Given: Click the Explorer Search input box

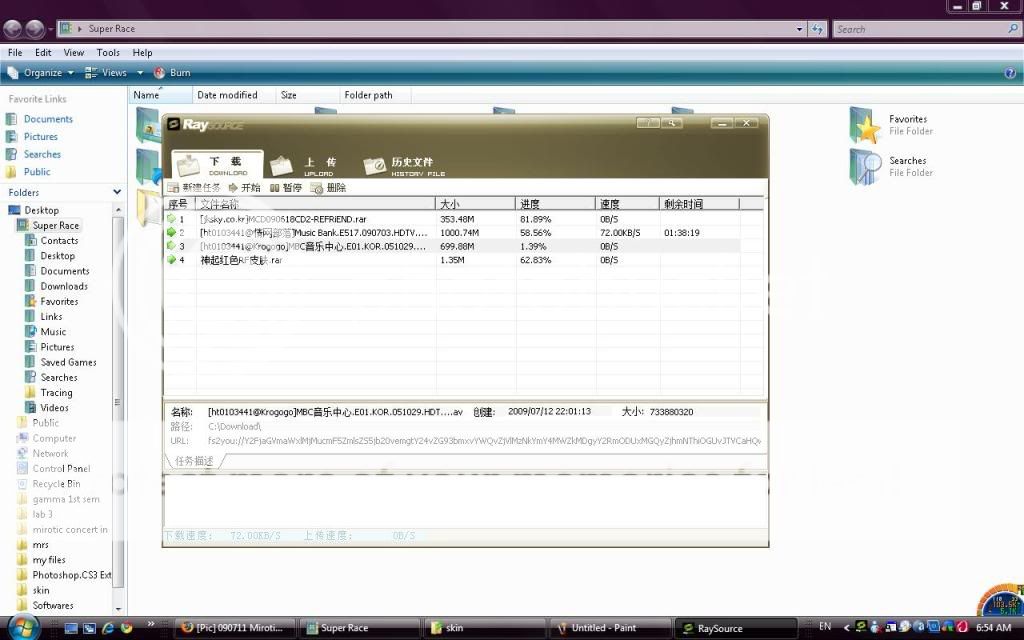Looking at the screenshot, I should pyautogui.click(x=920, y=29).
